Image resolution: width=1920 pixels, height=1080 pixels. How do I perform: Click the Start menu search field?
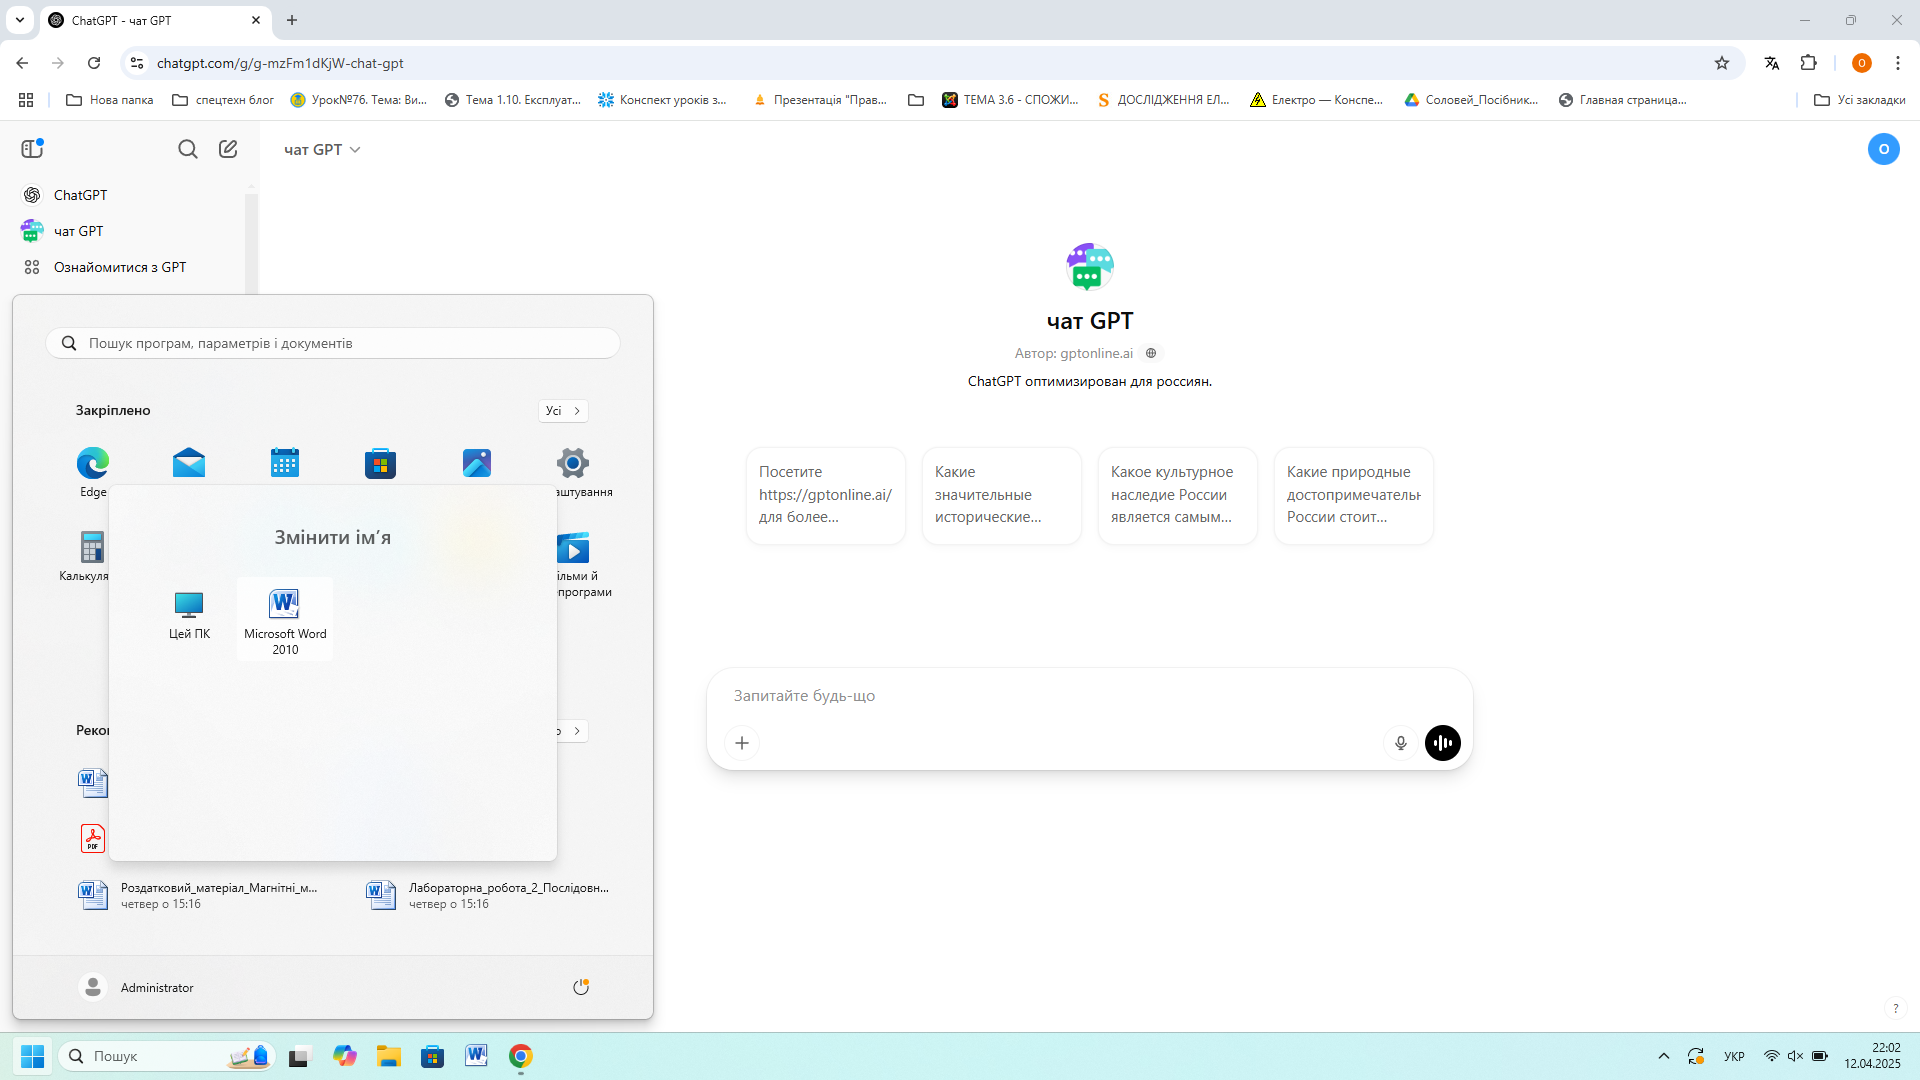pos(333,343)
